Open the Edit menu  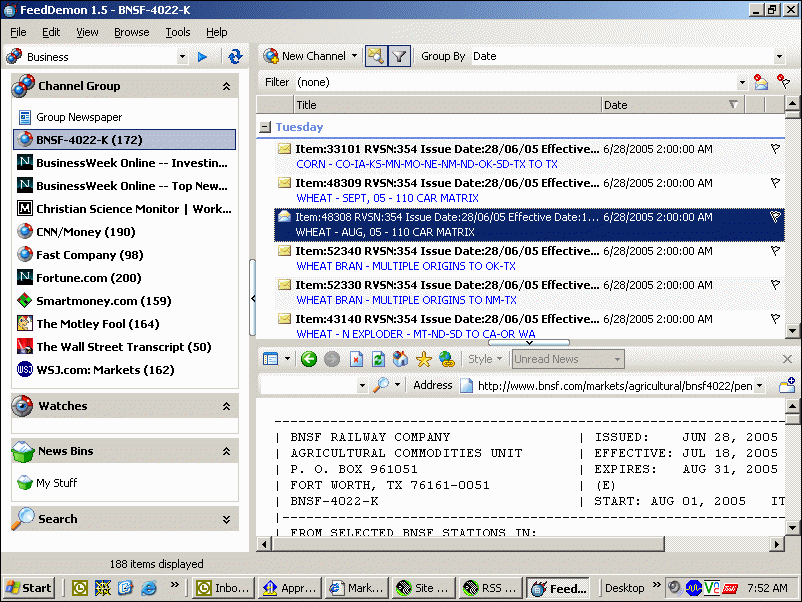51,32
